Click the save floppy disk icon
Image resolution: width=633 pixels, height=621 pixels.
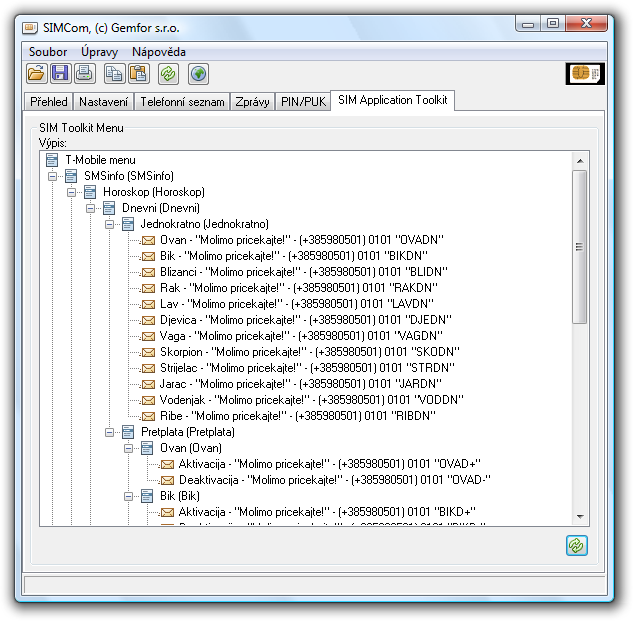click(60, 73)
